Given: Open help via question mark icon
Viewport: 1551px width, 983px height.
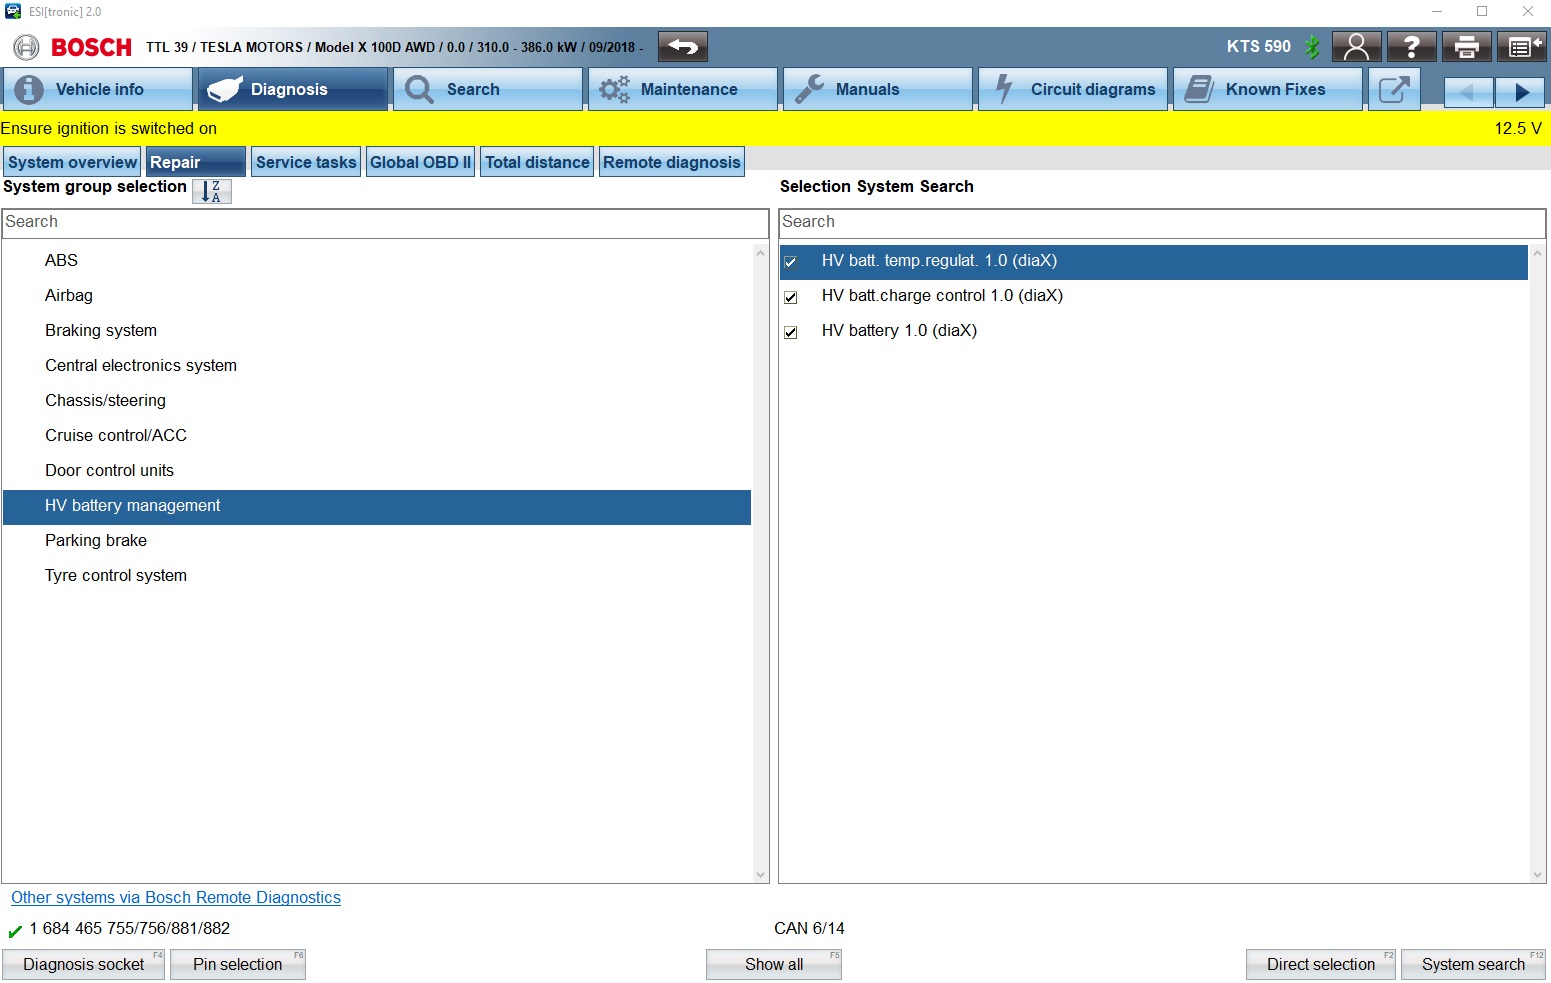Looking at the screenshot, I should (1411, 47).
